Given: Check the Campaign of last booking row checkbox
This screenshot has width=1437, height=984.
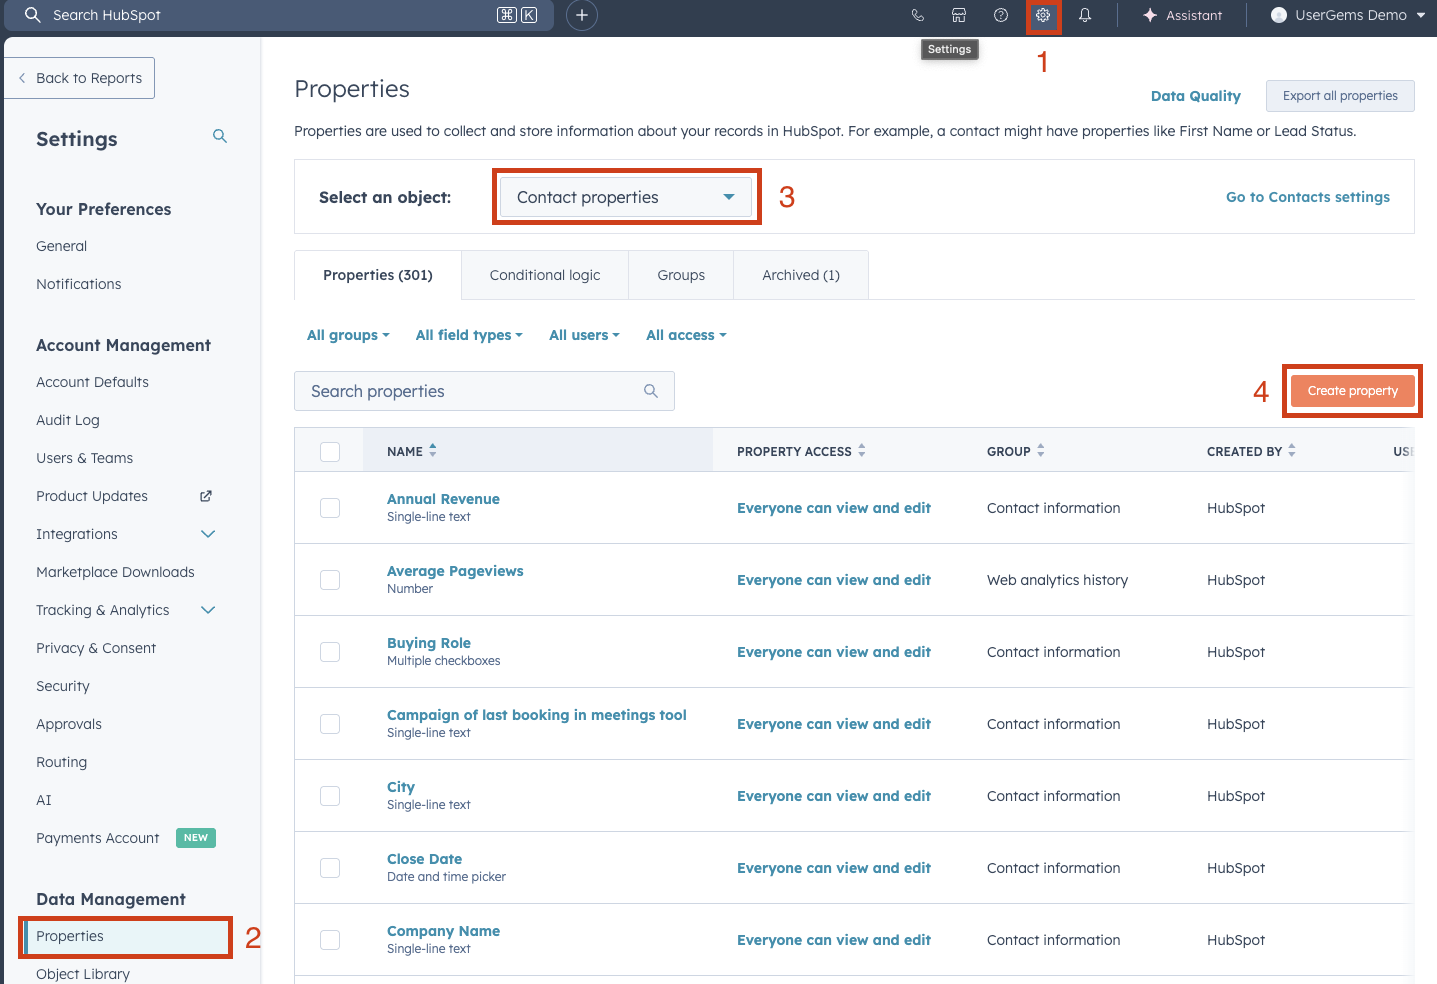Looking at the screenshot, I should pos(330,724).
